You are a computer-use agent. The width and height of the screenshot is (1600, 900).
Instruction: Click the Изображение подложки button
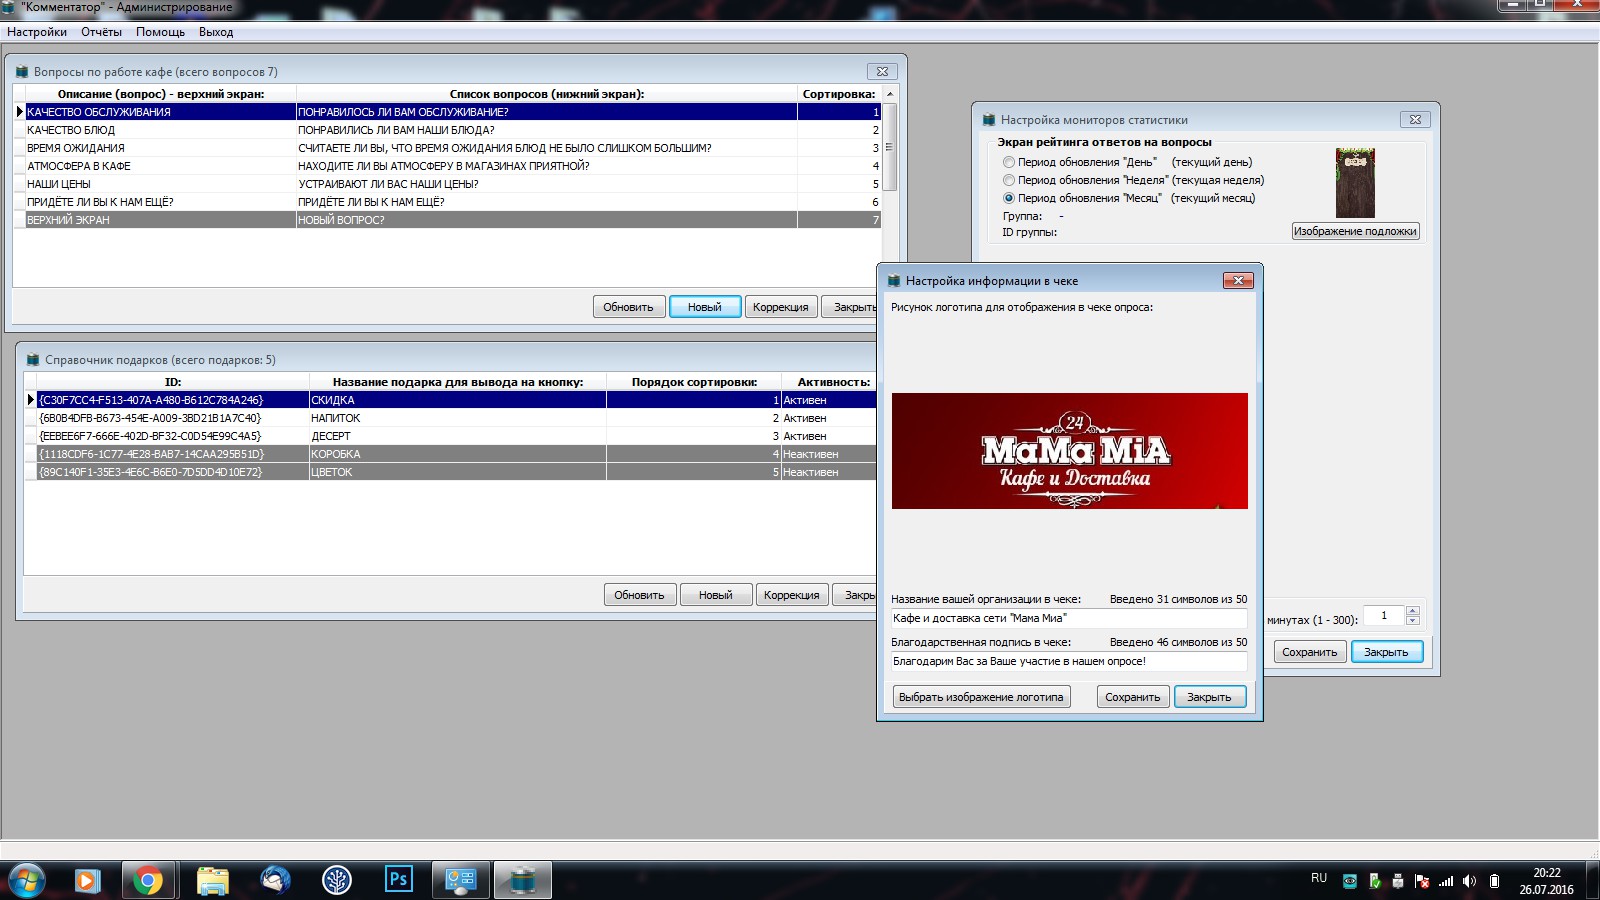(x=1355, y=231)
